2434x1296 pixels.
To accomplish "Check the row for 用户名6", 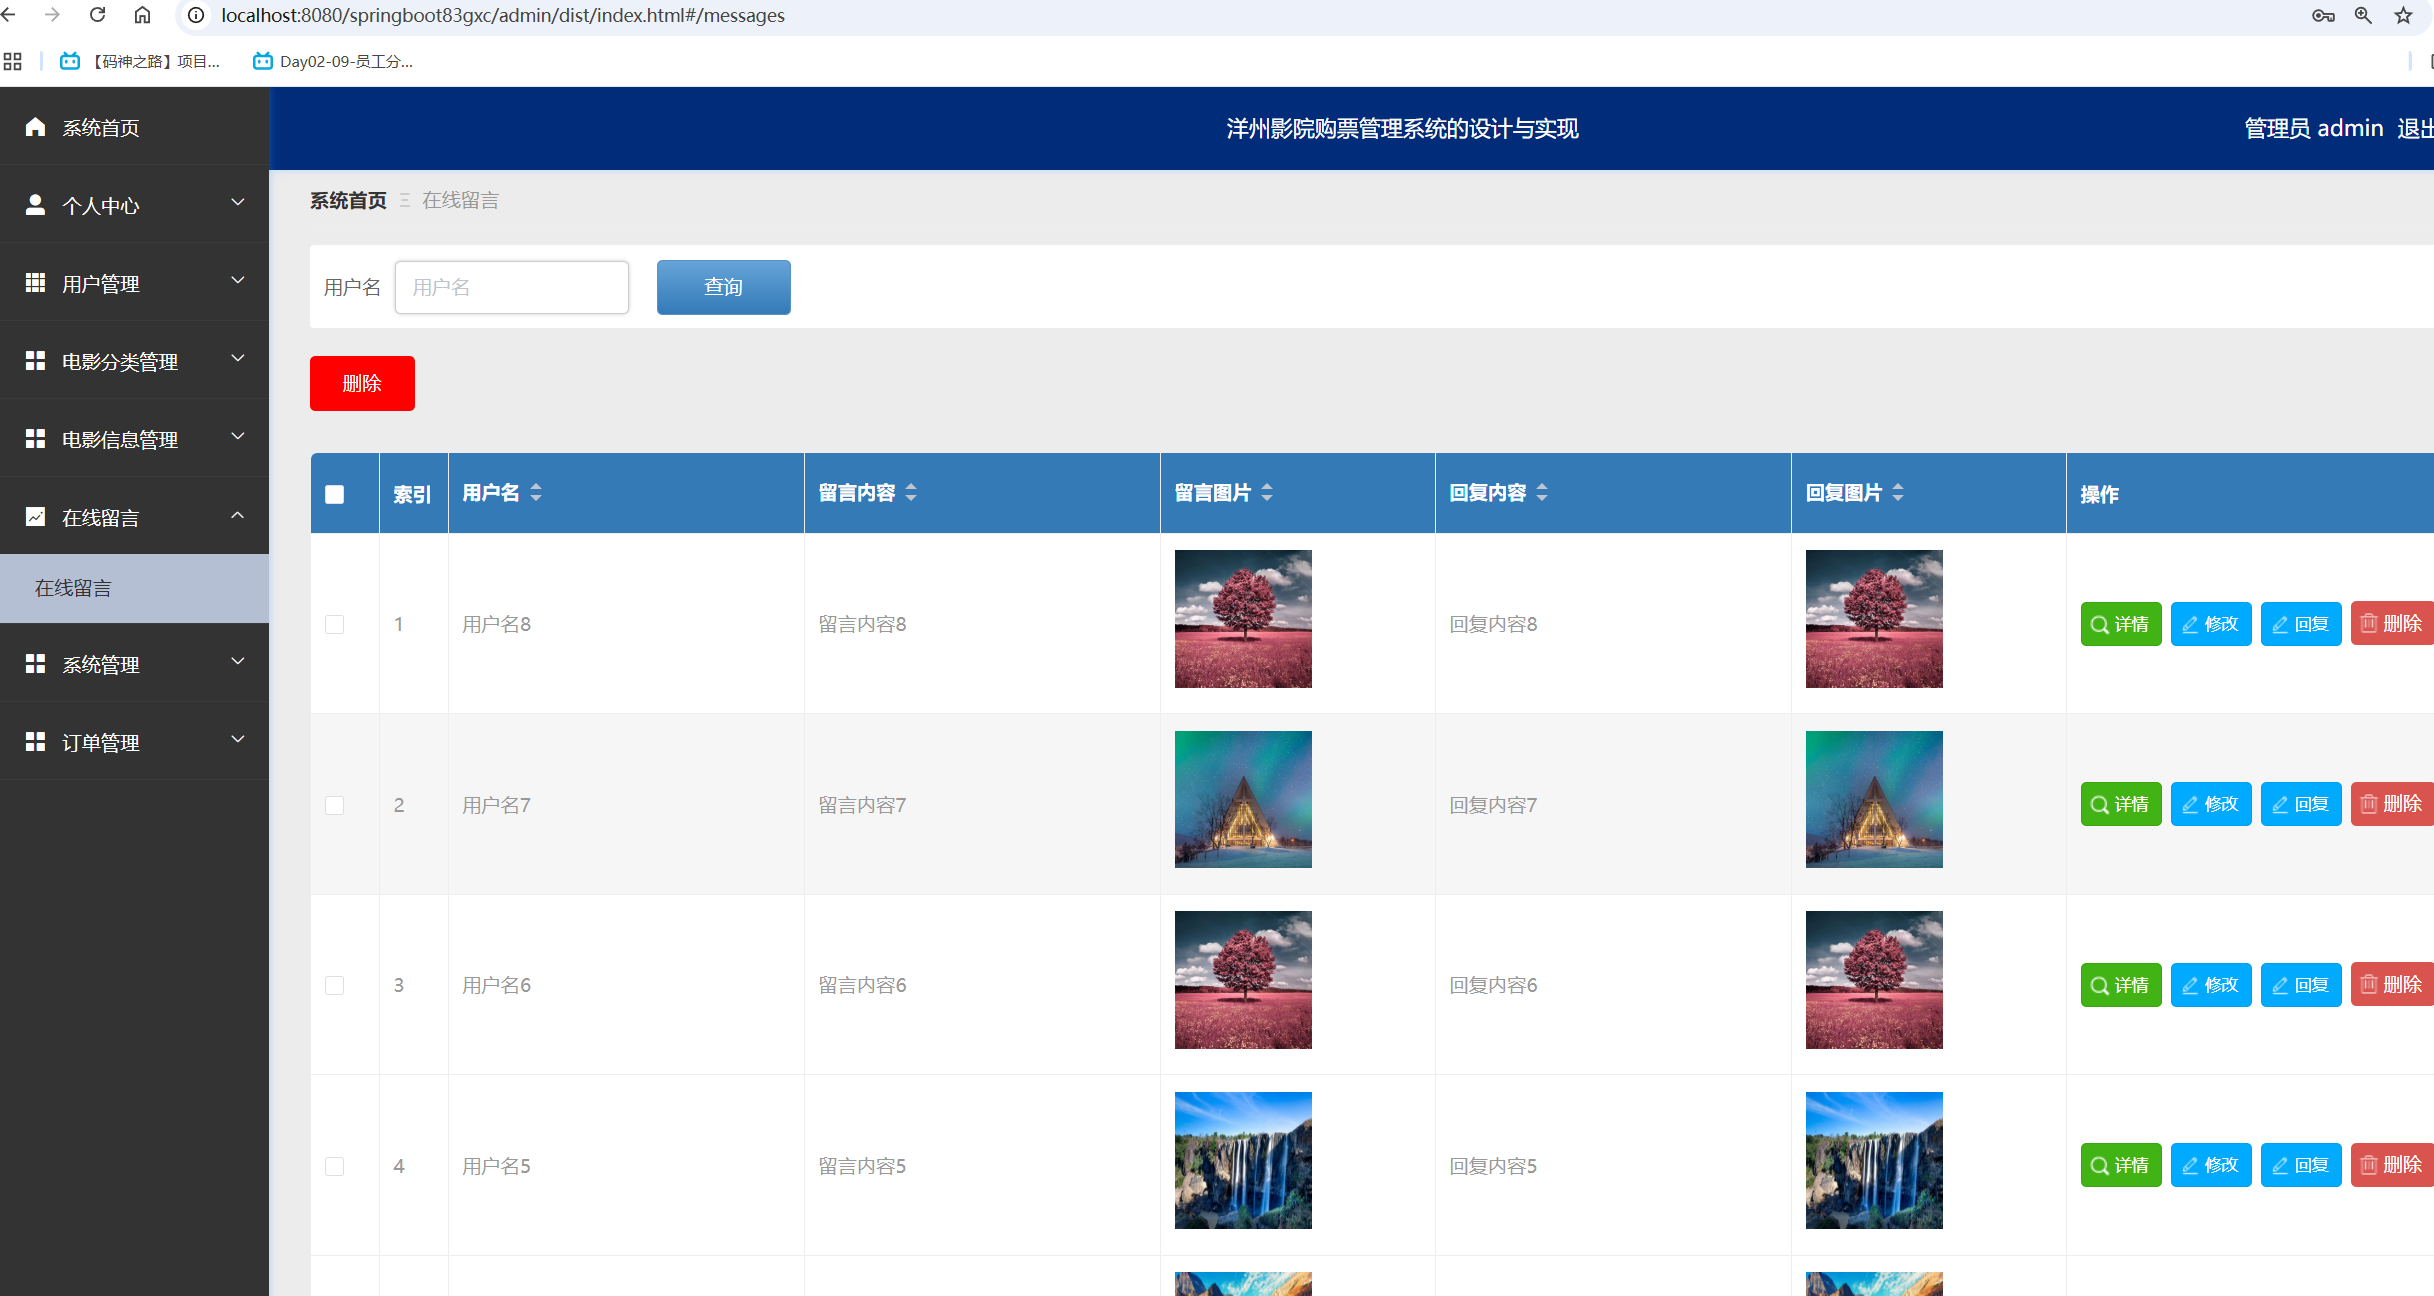I will (x=335, y=986).
